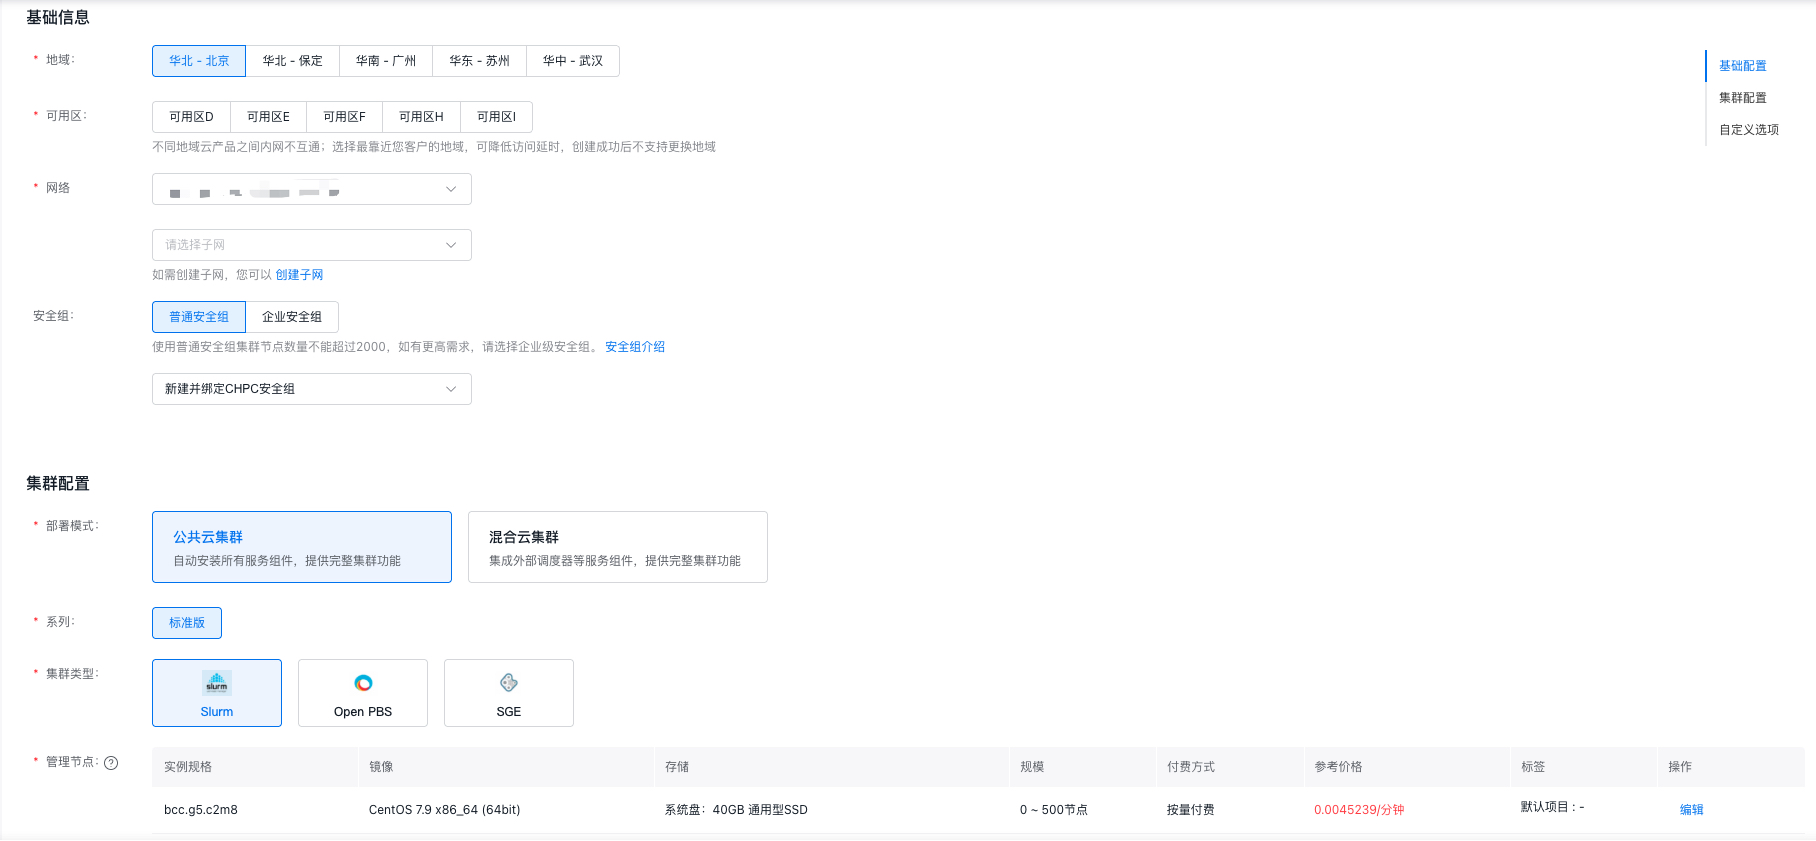The height and width of the screenshot is (841, 1816).
Task: Open the help icon beside 管理节点
Action: click(111, 762)
